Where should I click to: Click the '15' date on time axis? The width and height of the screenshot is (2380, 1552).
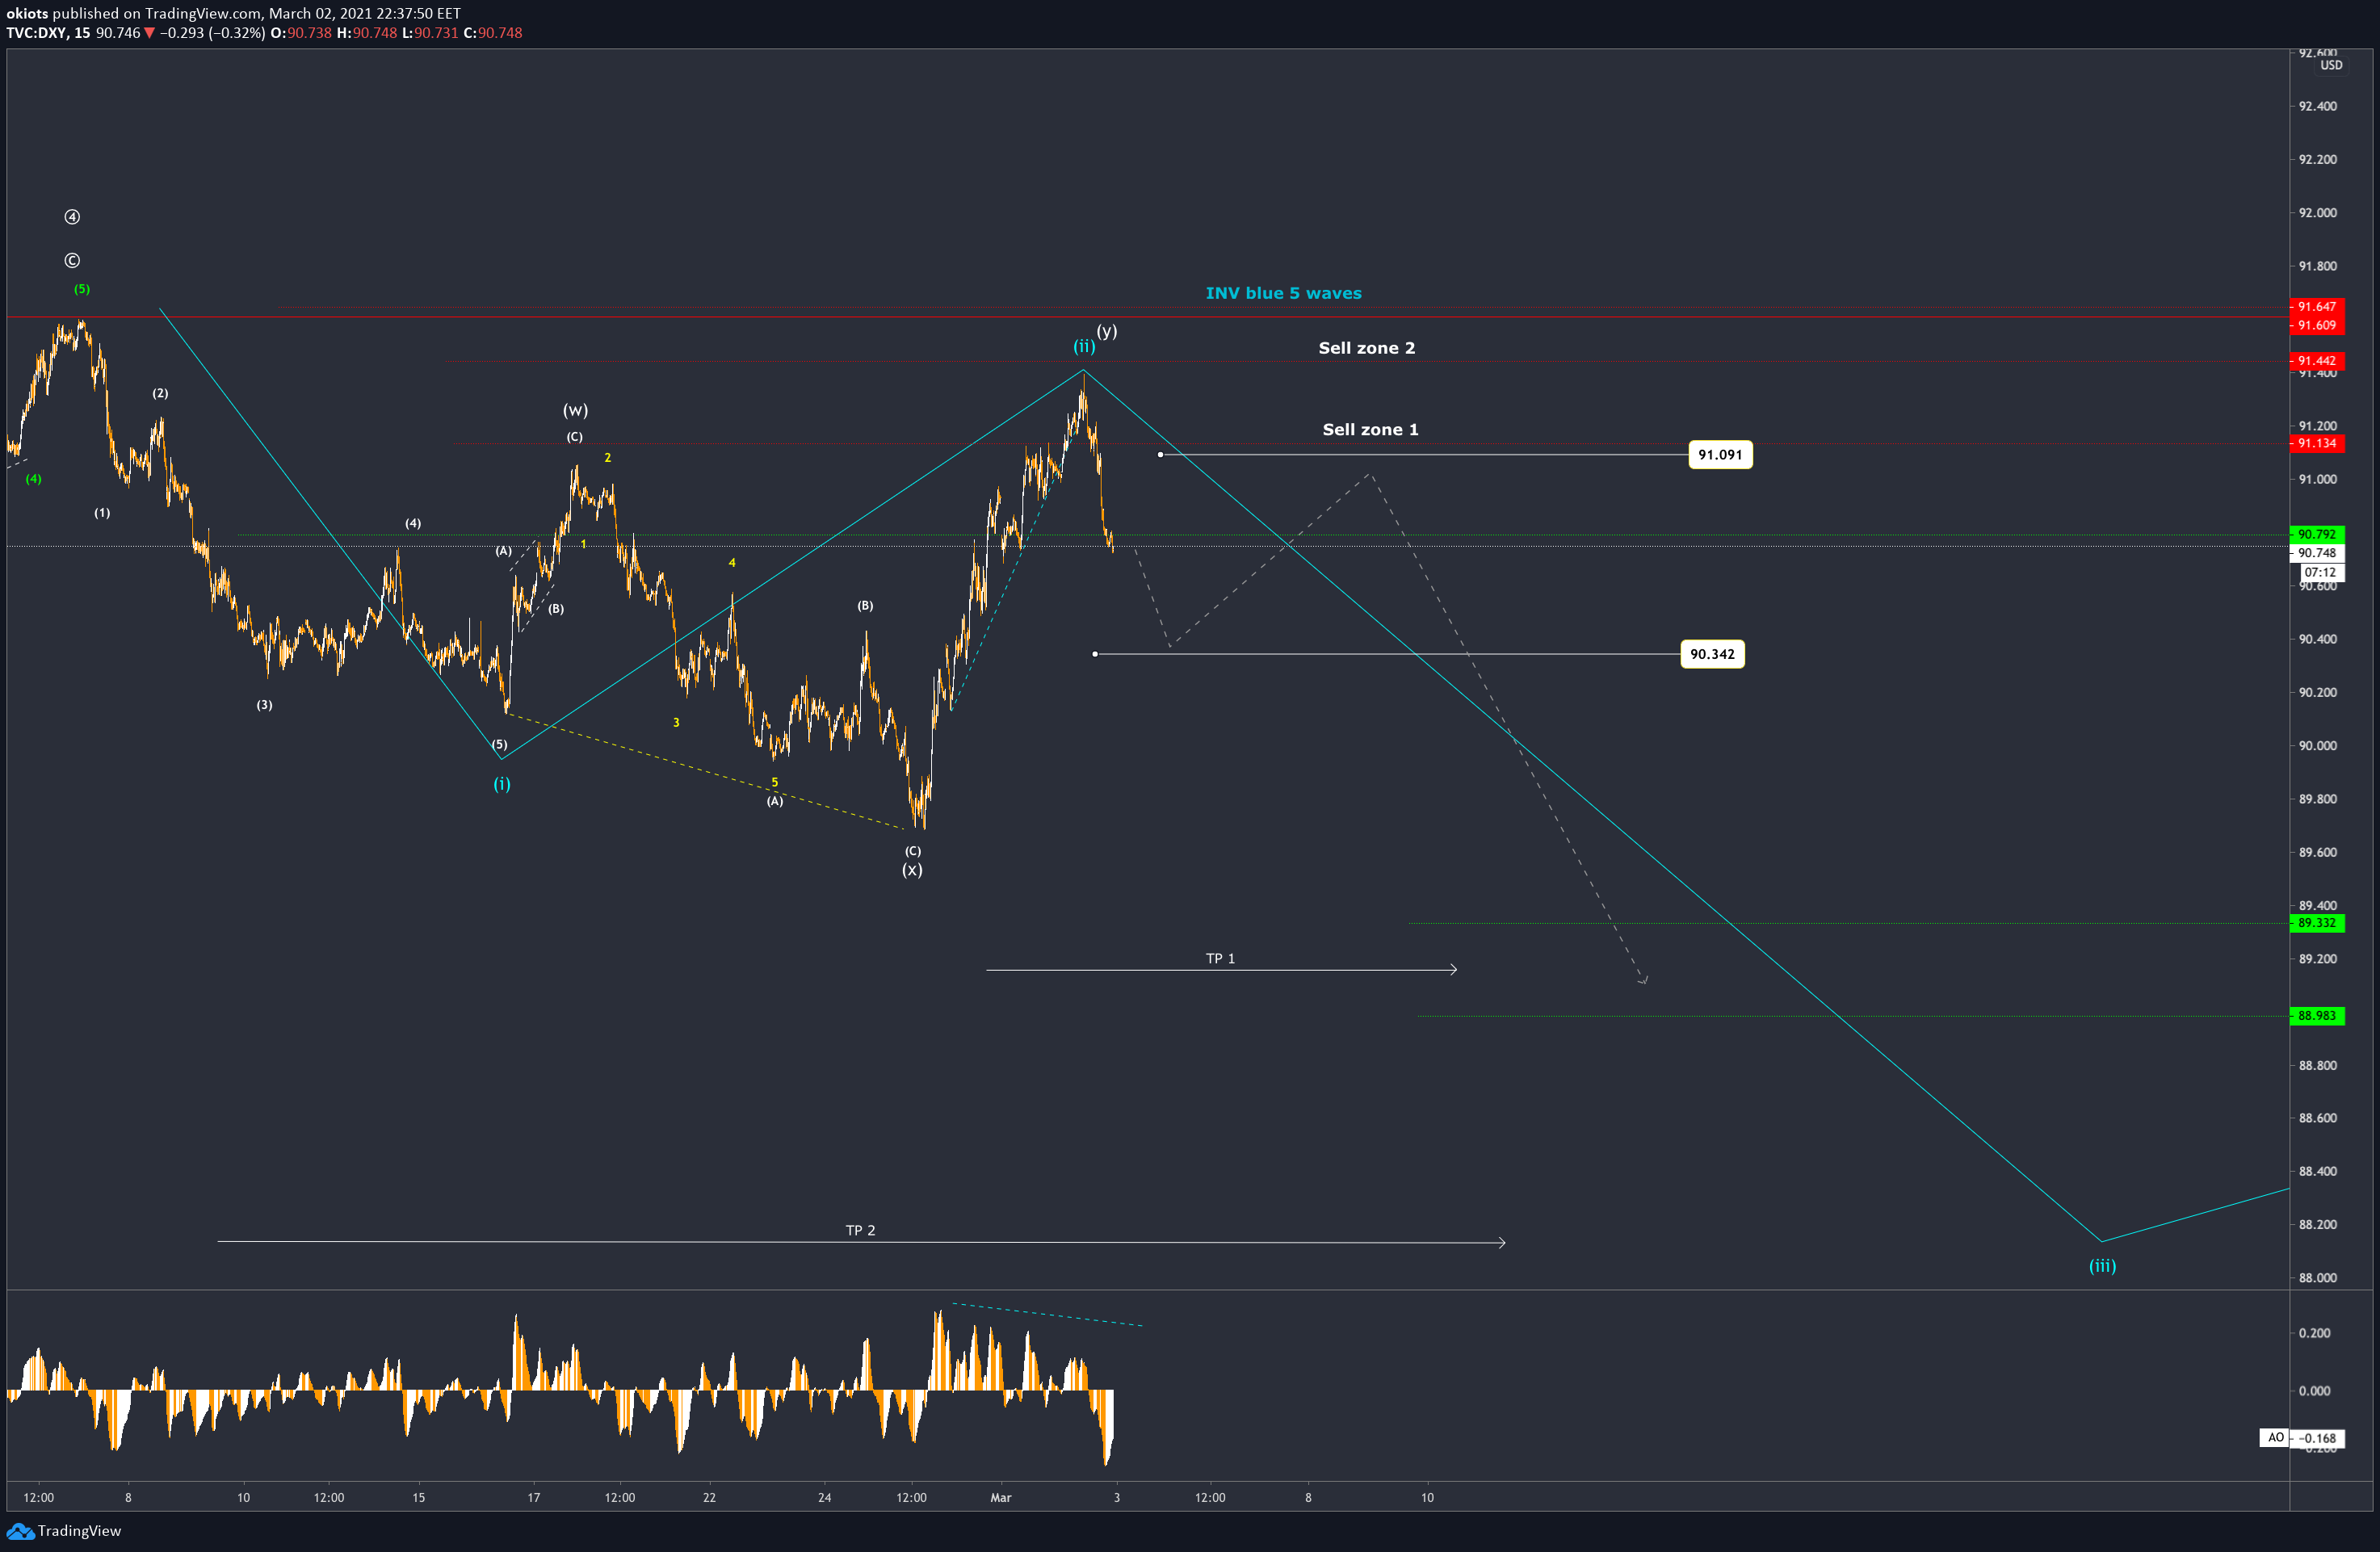tap(418, 1497)
